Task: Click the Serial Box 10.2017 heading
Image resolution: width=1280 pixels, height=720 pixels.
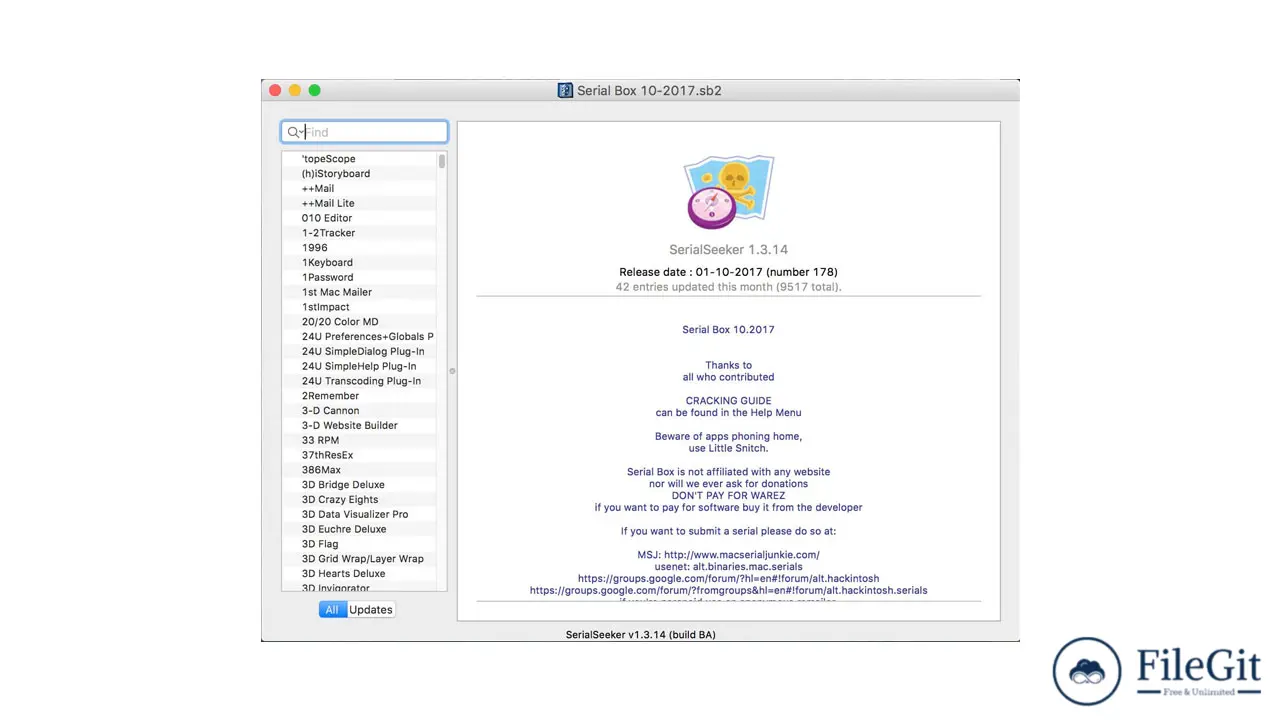Action: [x=728, y=330]
